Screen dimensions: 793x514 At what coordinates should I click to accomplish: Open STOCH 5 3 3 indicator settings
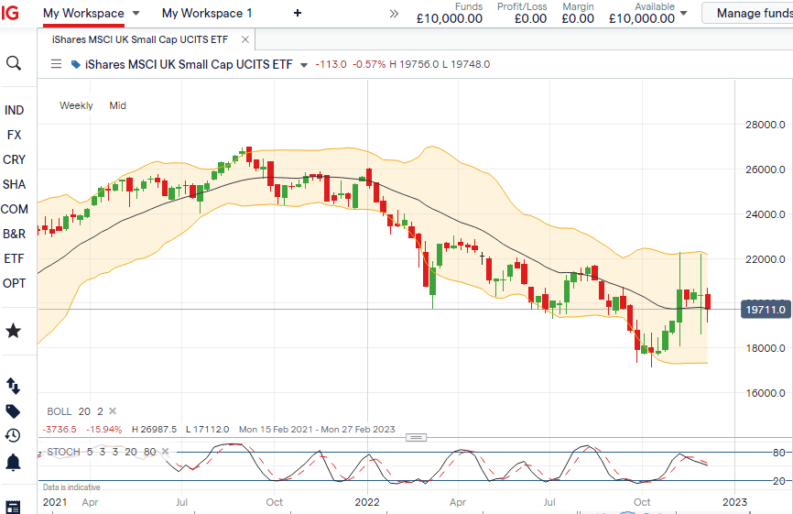pyautogui.click(x=101, y=451)
